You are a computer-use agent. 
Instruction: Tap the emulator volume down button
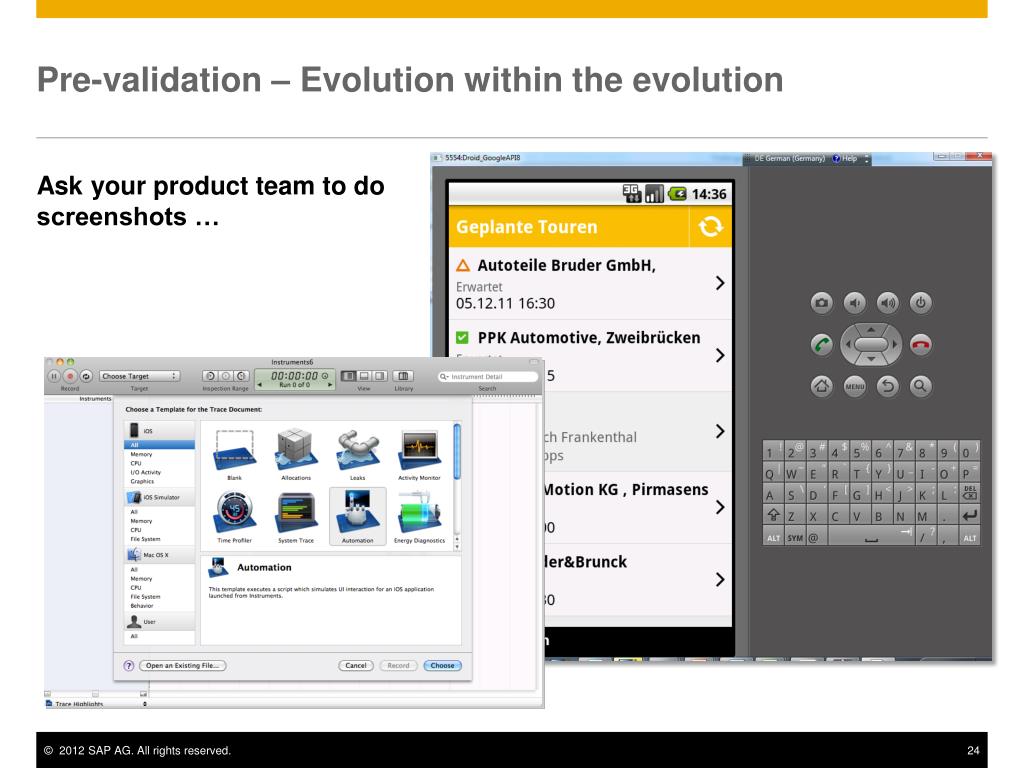click(x=854, y=302)
